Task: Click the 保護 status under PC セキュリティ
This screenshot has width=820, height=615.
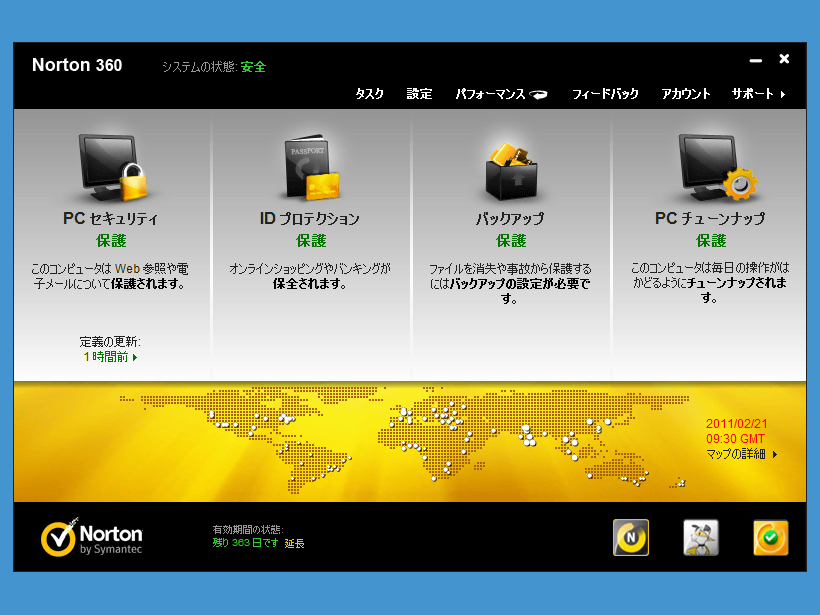Action: pos(111,241)
